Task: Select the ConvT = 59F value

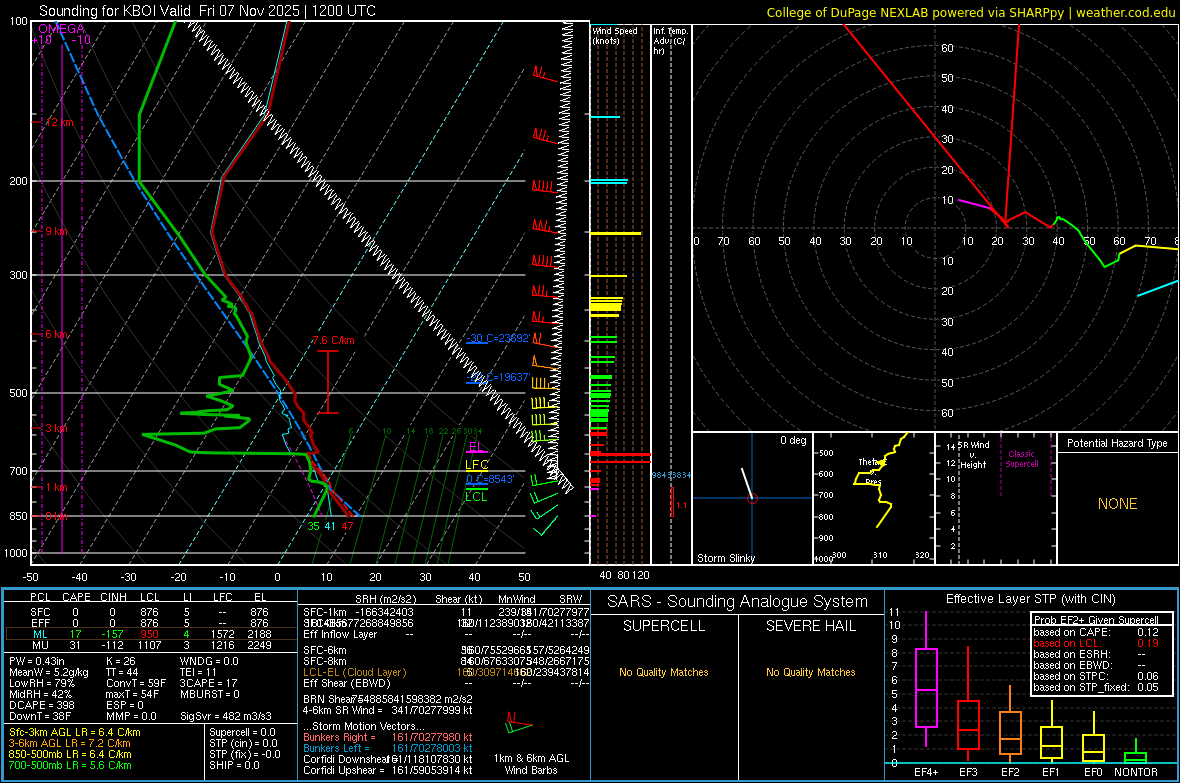Action: [136, 683]
